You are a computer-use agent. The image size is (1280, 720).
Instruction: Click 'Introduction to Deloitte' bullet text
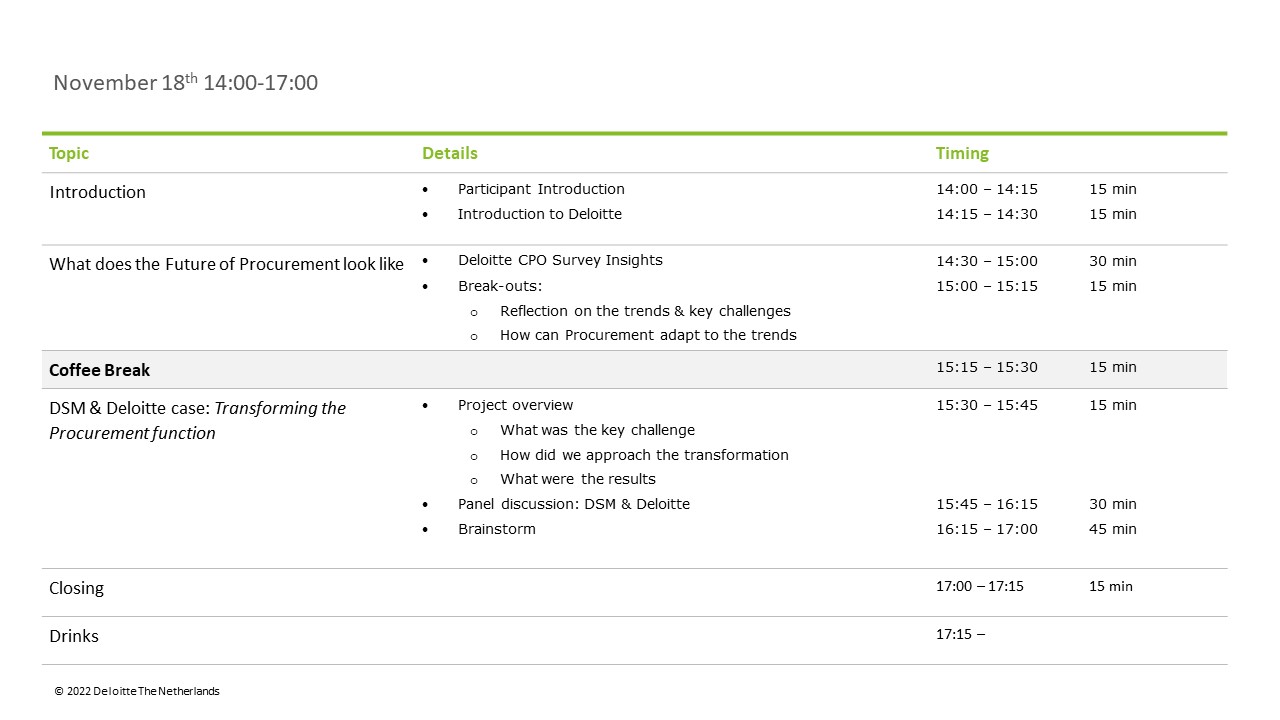(x=539, y=214)
